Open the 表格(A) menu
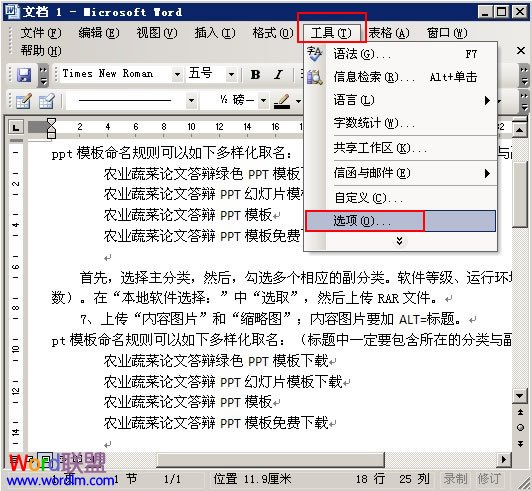The height and width of the screenshot is (491, 532). coord(389,33)
